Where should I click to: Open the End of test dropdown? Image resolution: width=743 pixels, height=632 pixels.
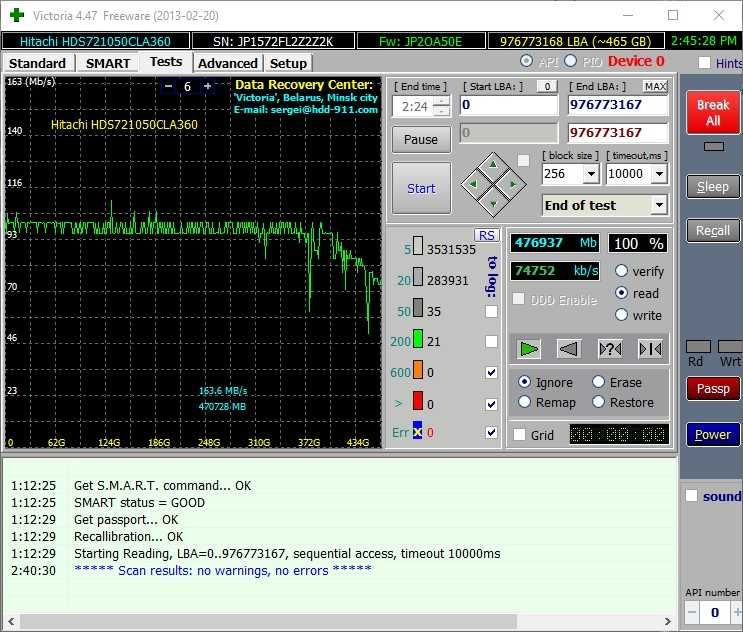pos(660,205)
